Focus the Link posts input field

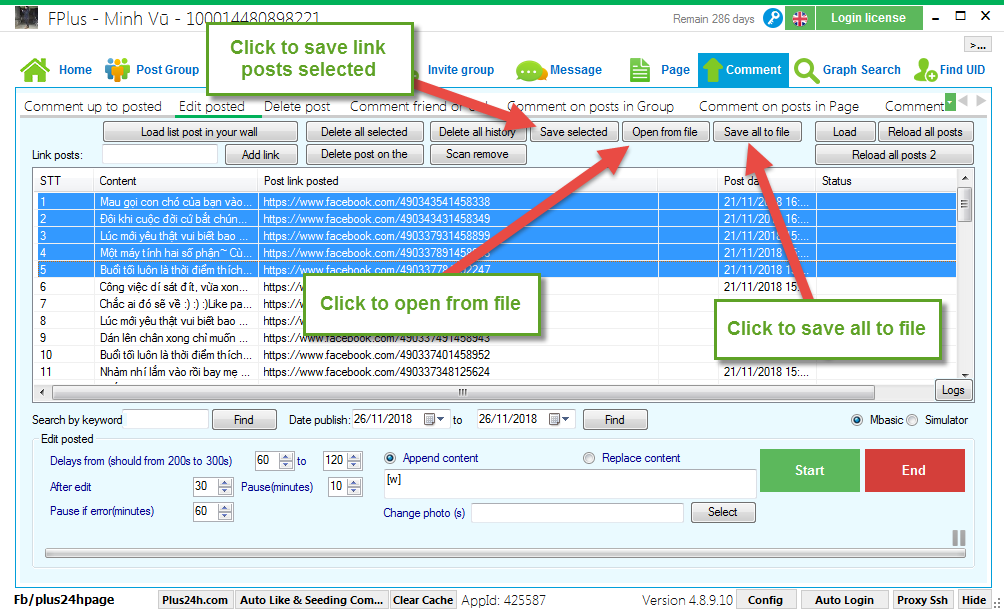160,154
